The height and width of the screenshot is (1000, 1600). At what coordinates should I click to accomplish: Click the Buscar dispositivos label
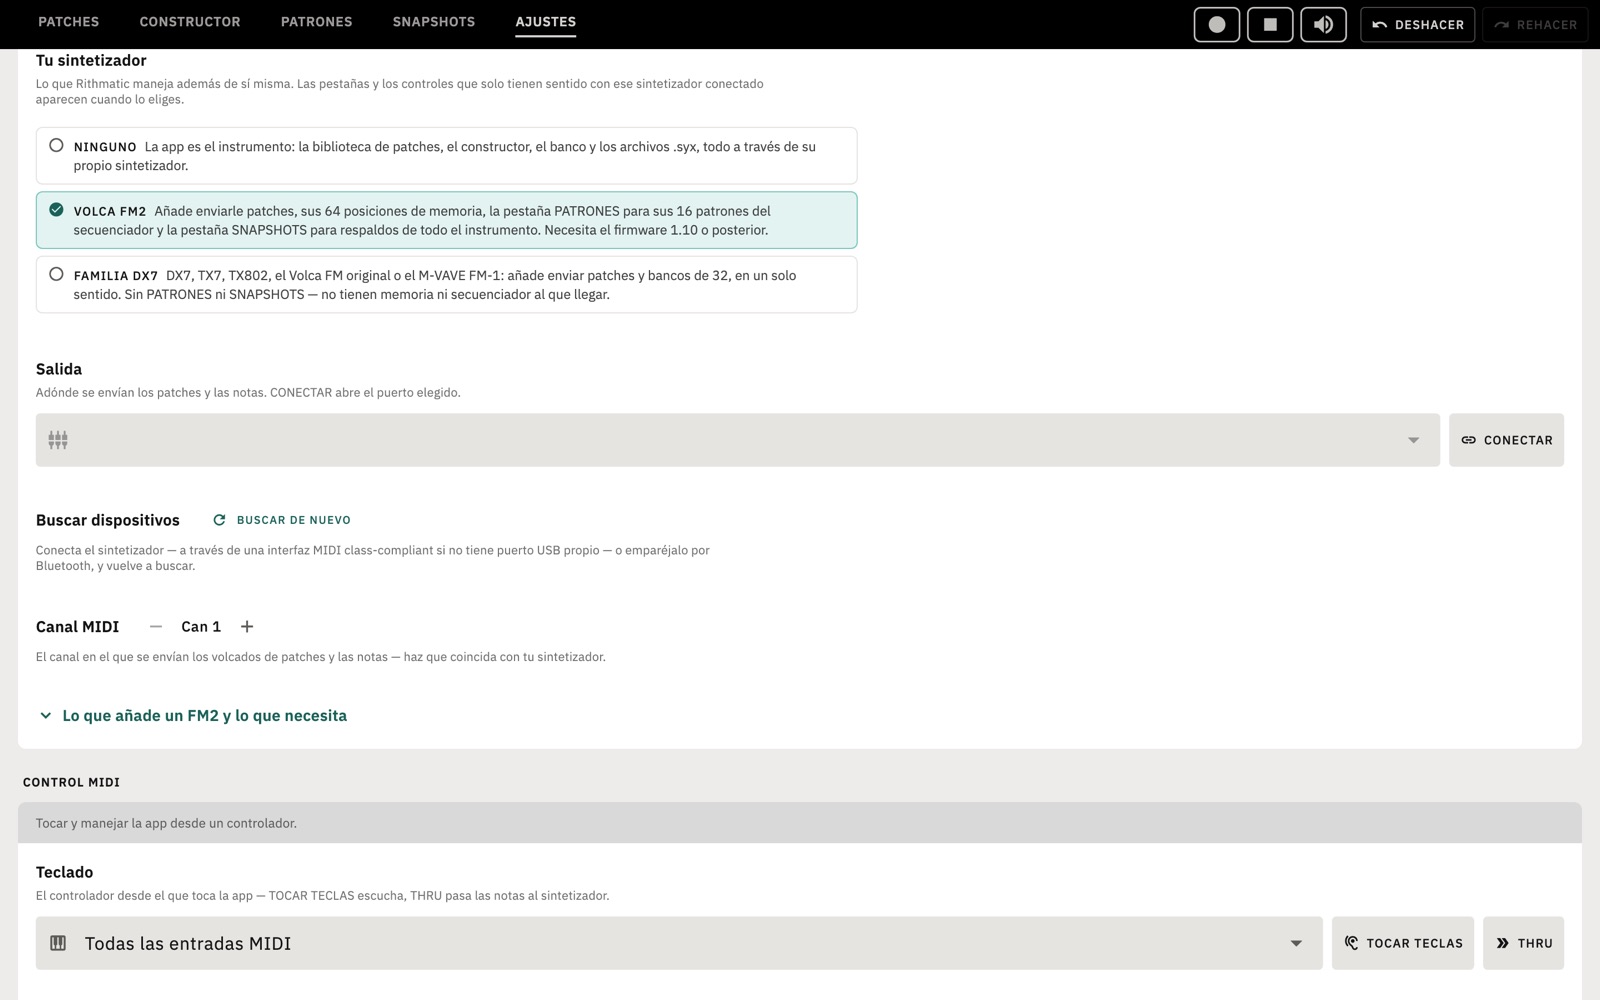108,520
